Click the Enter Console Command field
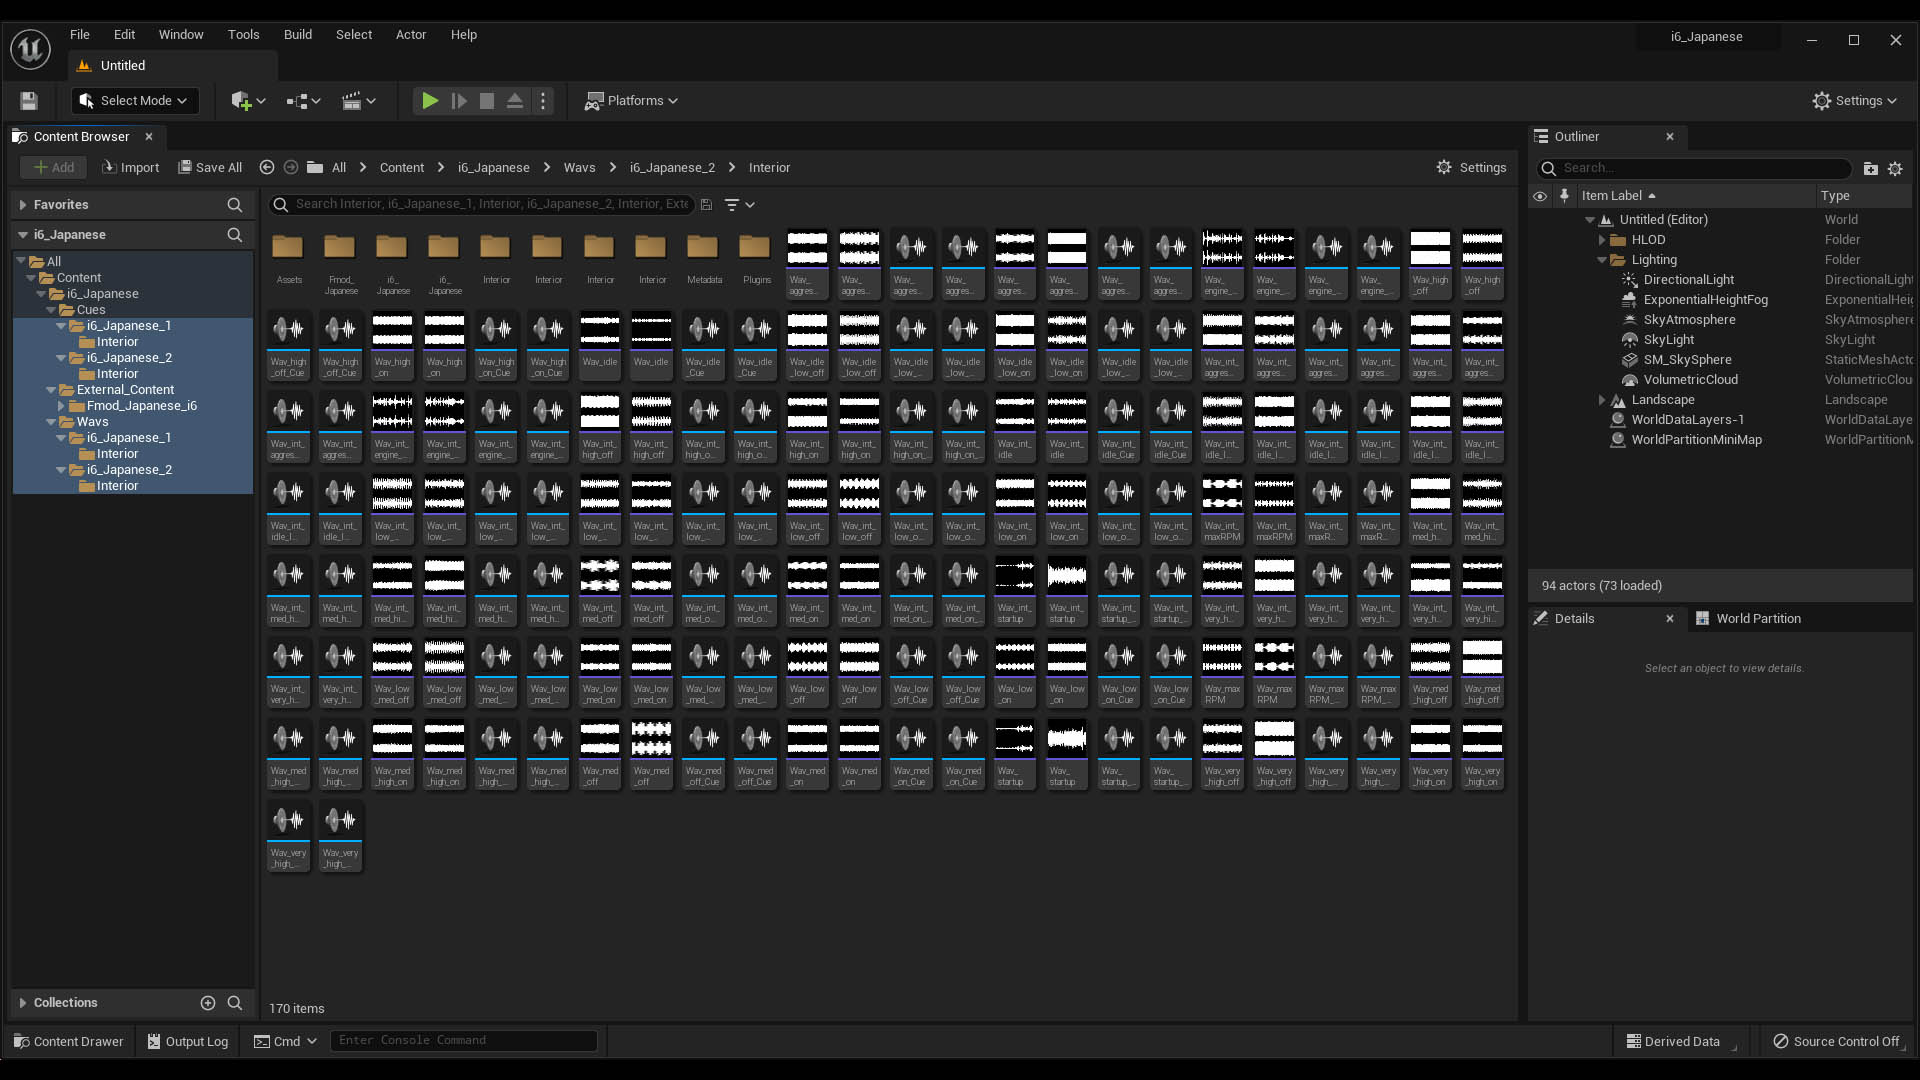This screenshot has width=1920, height=1080. (x=464, y=1041)
